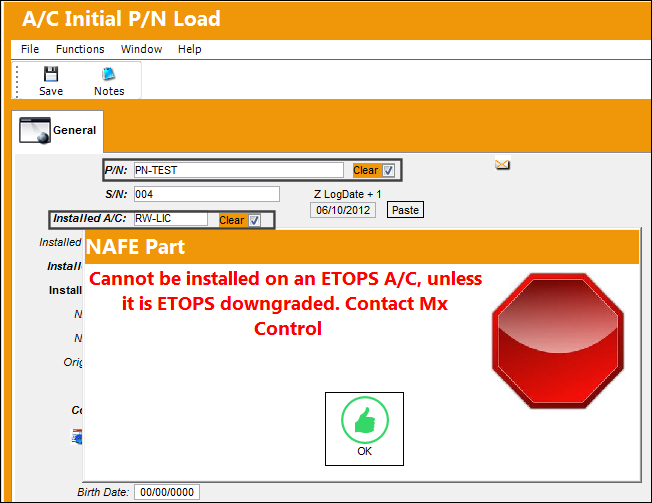Click the thumbs-up OK button
The image size is (652, 503).
(x=364, y=429)
